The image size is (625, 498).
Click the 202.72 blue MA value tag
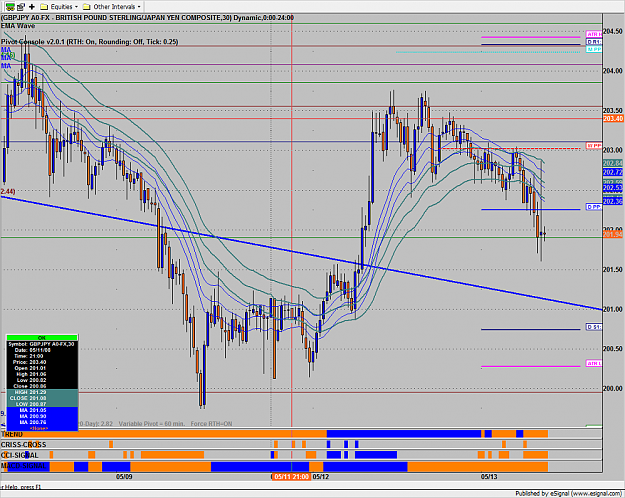click(613, 172)
